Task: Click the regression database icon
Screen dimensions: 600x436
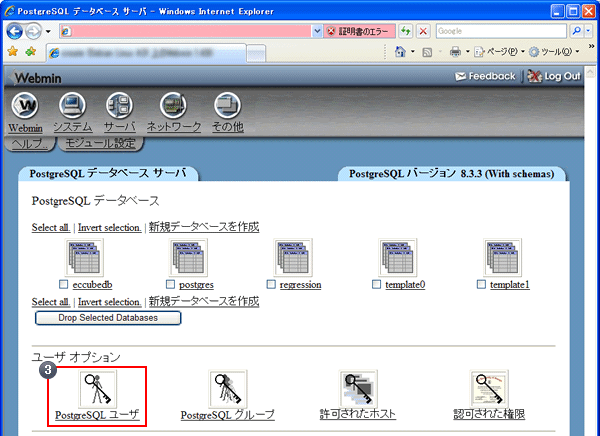Action: (293, 257)
